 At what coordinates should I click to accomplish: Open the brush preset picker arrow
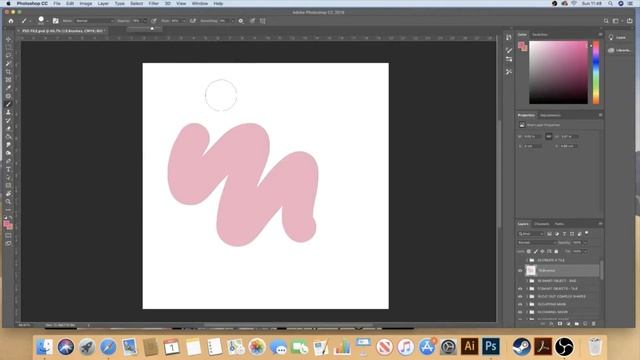(47, 21)
